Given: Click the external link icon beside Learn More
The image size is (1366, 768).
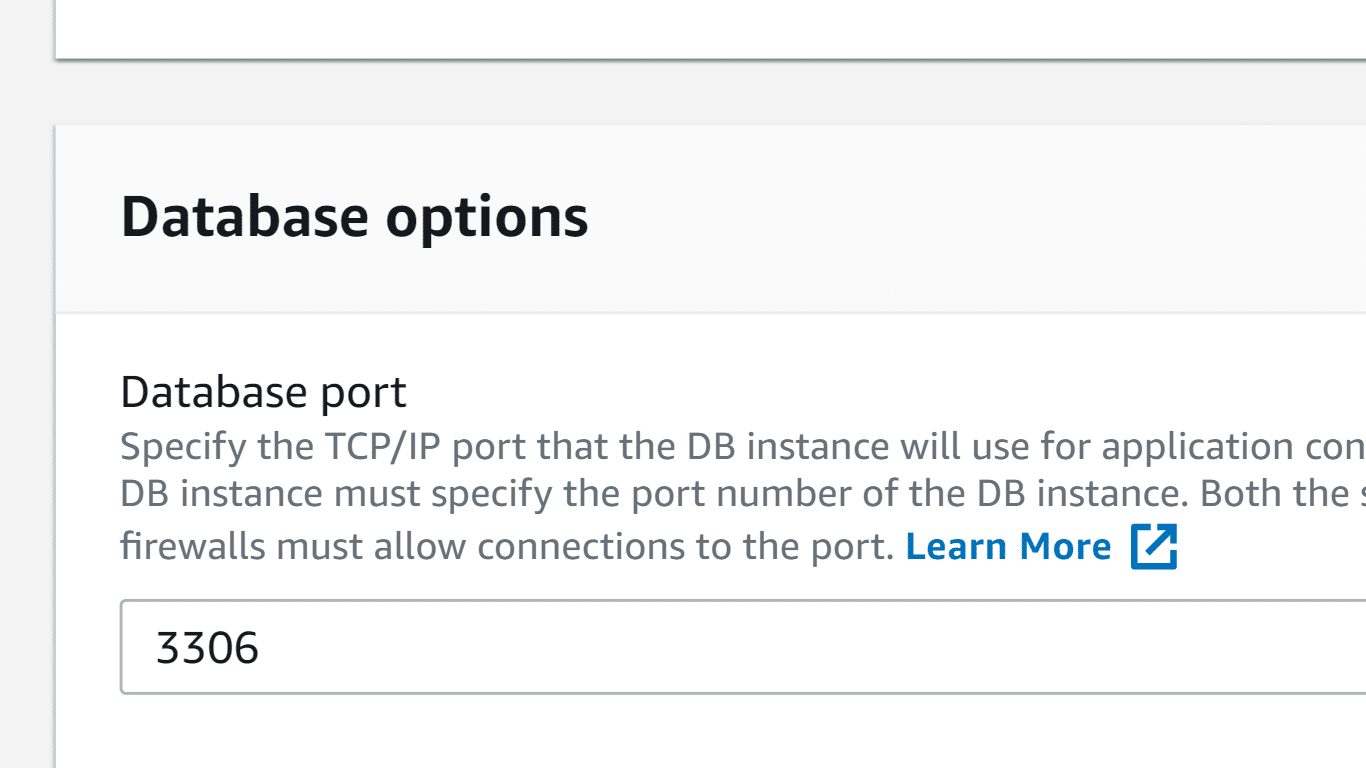Looking at the screenshot, I should point(1154,546).
